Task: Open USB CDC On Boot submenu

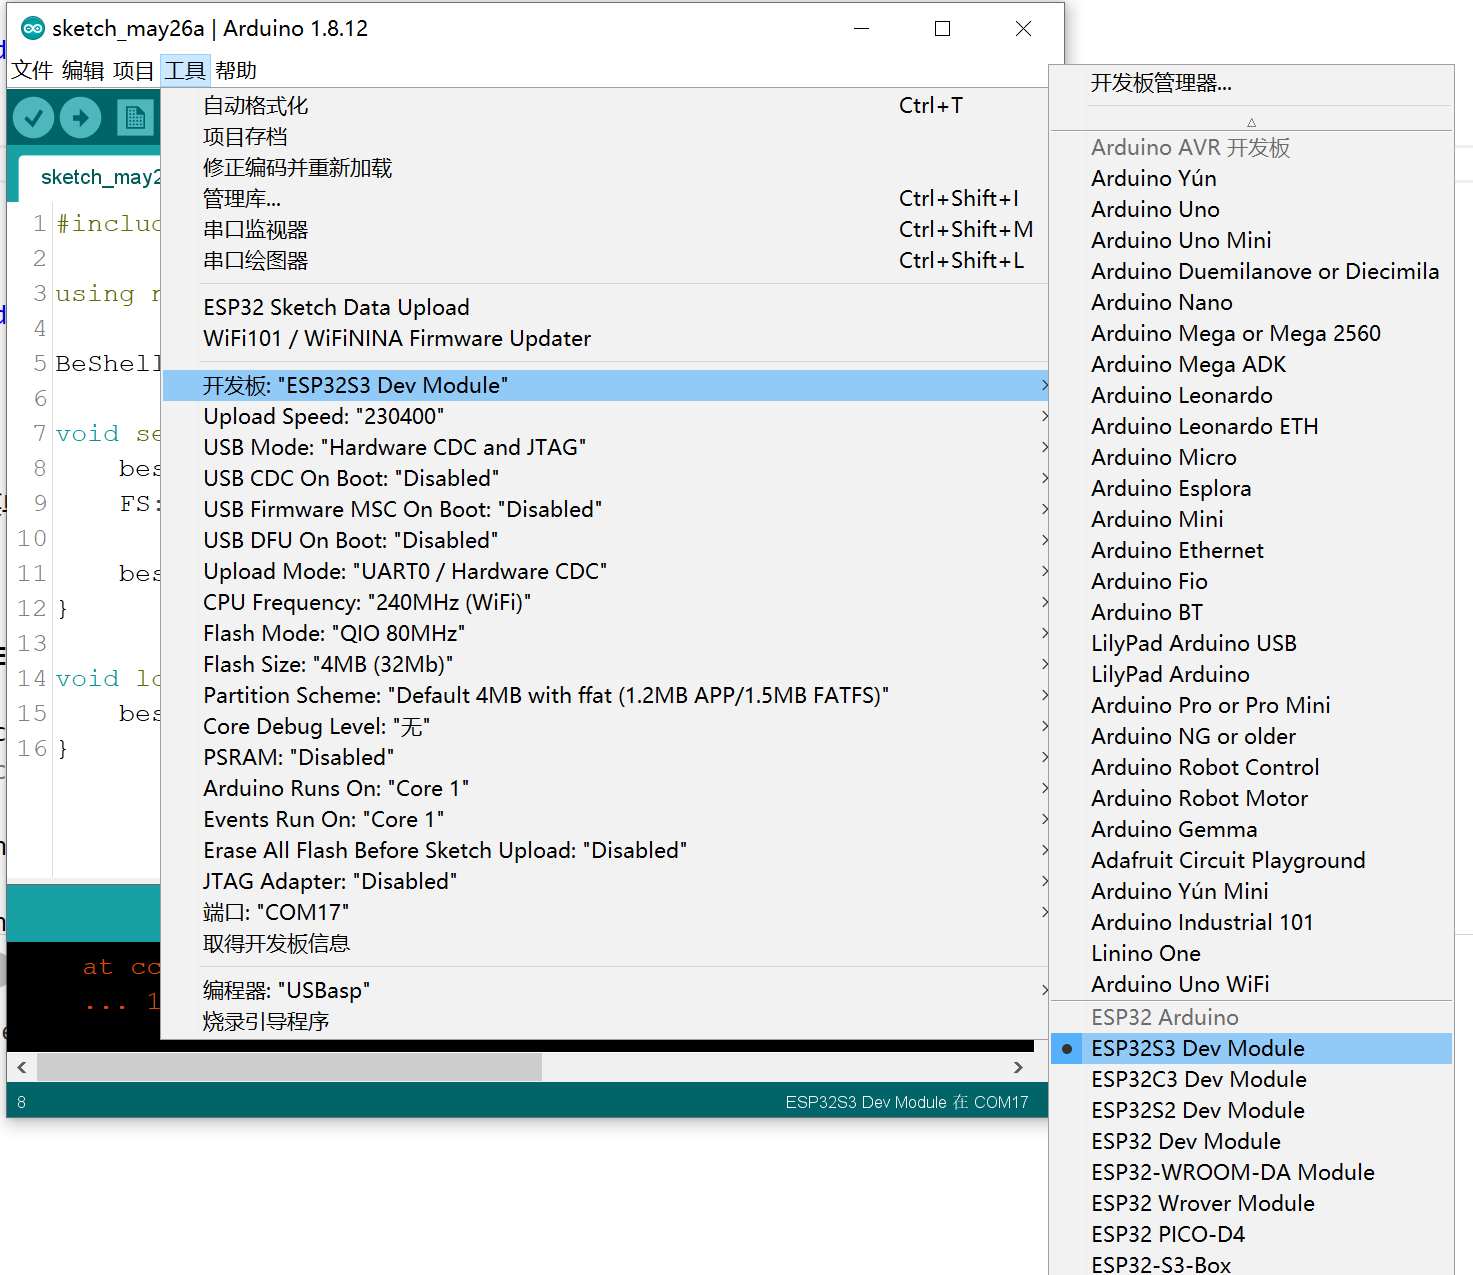Action: (x=605, y=479)
